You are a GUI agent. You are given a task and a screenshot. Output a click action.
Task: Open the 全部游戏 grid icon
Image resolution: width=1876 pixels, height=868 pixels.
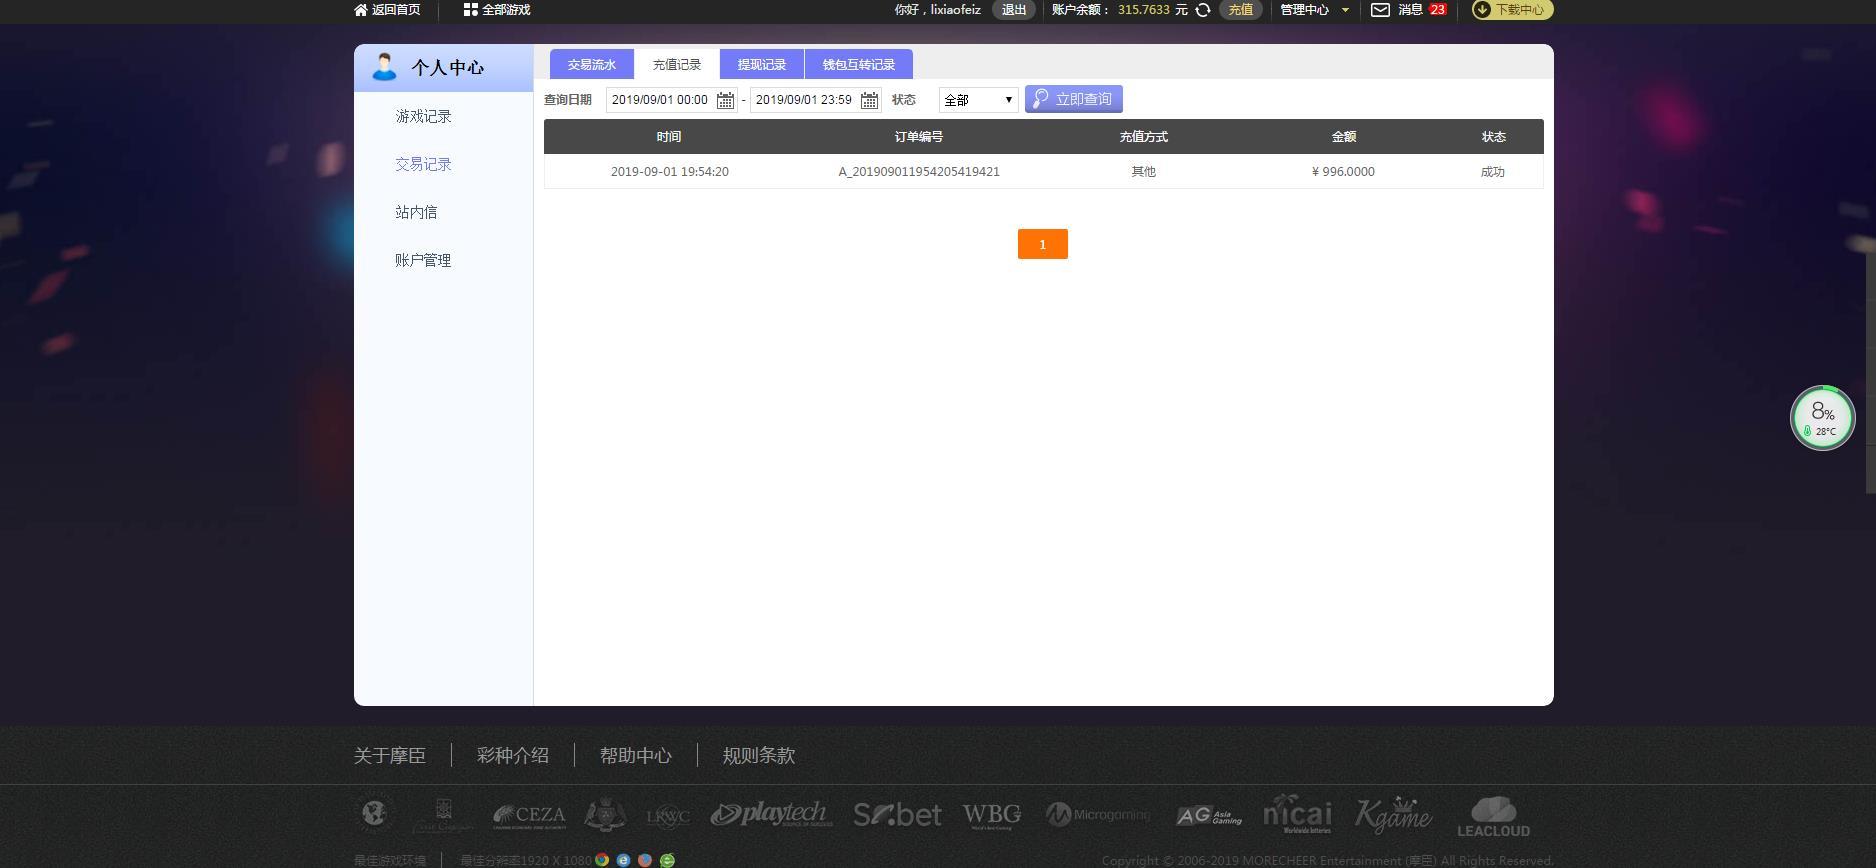(x=470, y=10)
